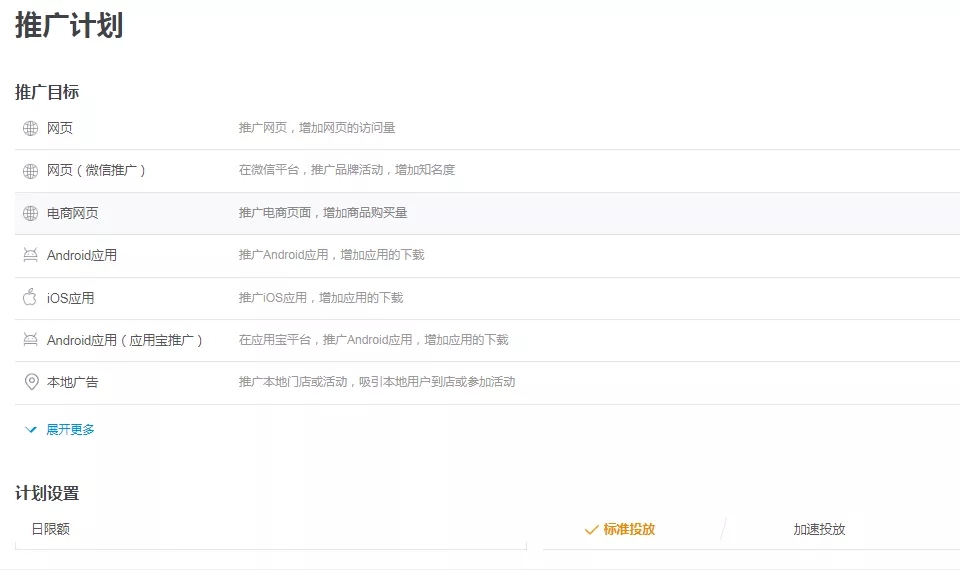This screenshot has height=570, width=960.
Task: Click the Android icon beside Android应用（应用宝推广）
Action: (x=31, y=339)
